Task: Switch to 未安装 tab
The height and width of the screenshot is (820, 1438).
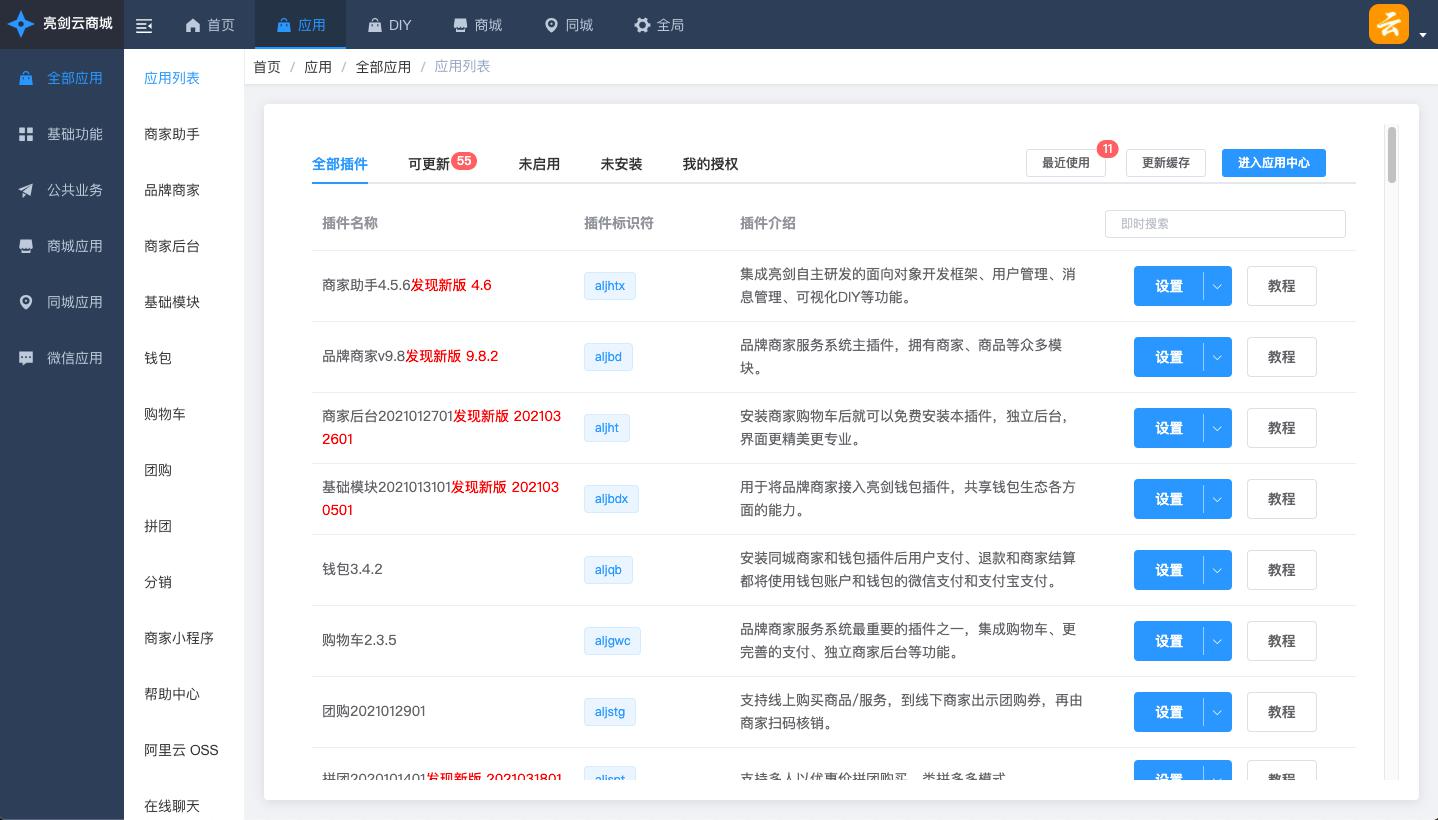Action: pos(621,164)
